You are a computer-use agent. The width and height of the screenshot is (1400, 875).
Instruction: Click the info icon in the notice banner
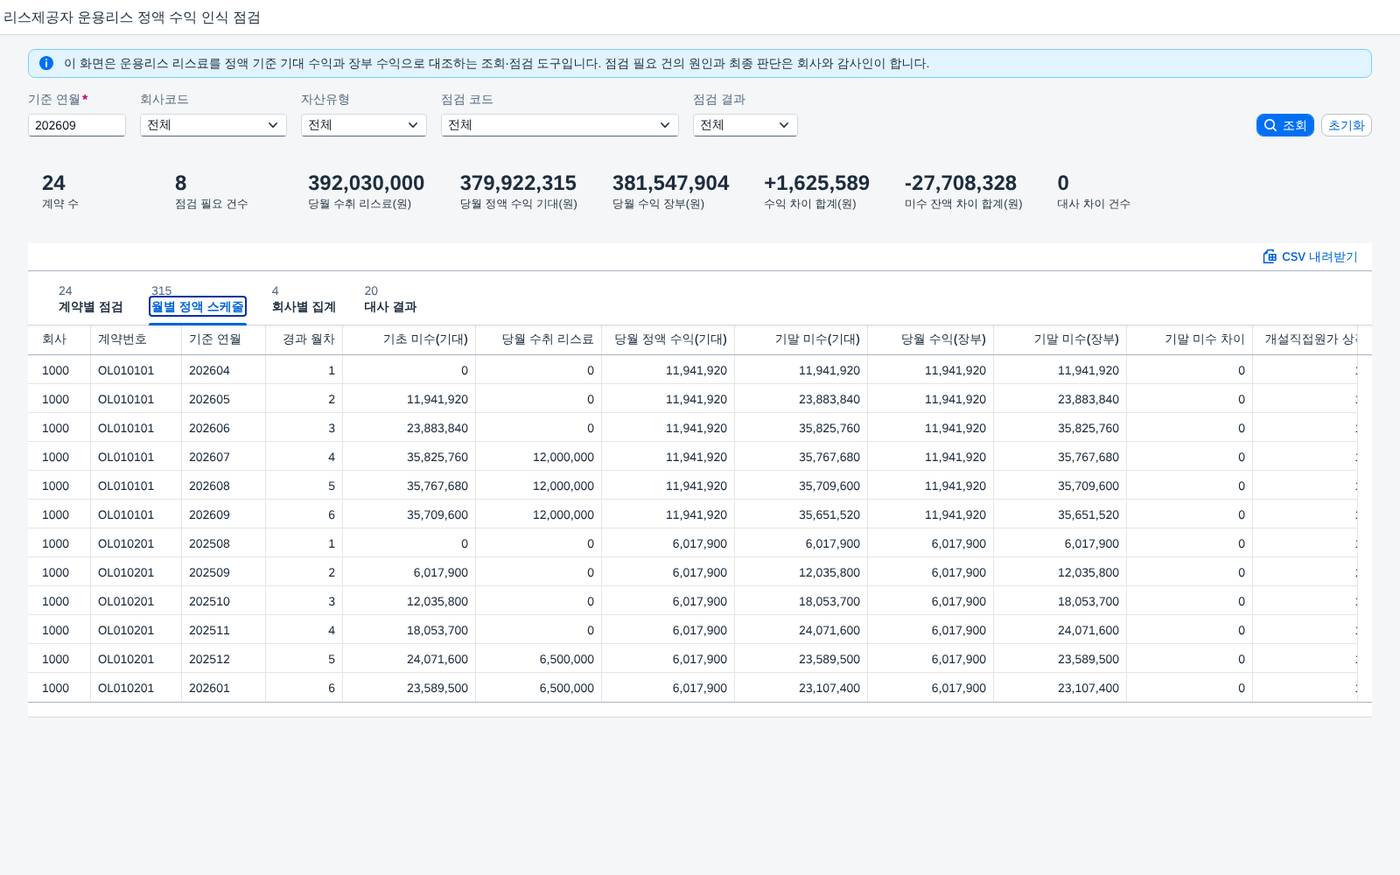point(46,63)
